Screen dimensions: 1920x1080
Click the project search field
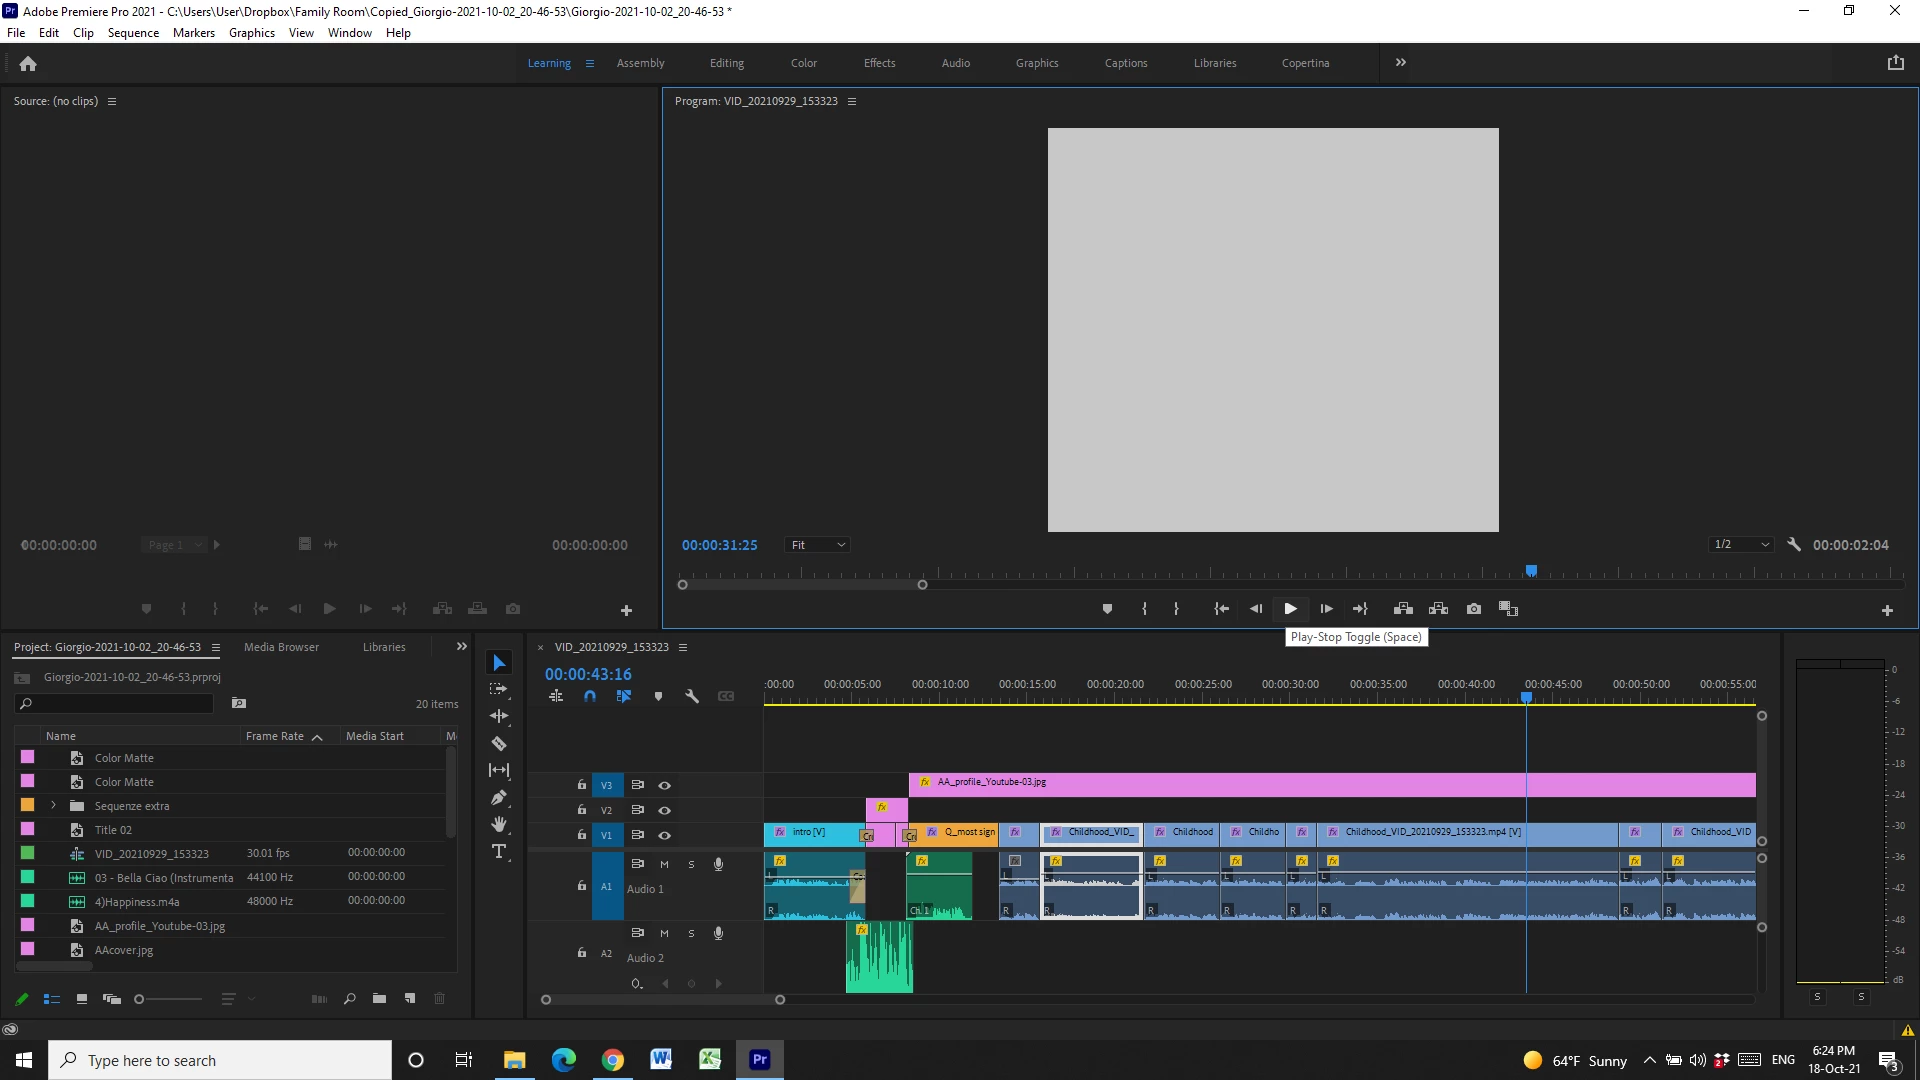pyautogui.click(x=120, y=704)
